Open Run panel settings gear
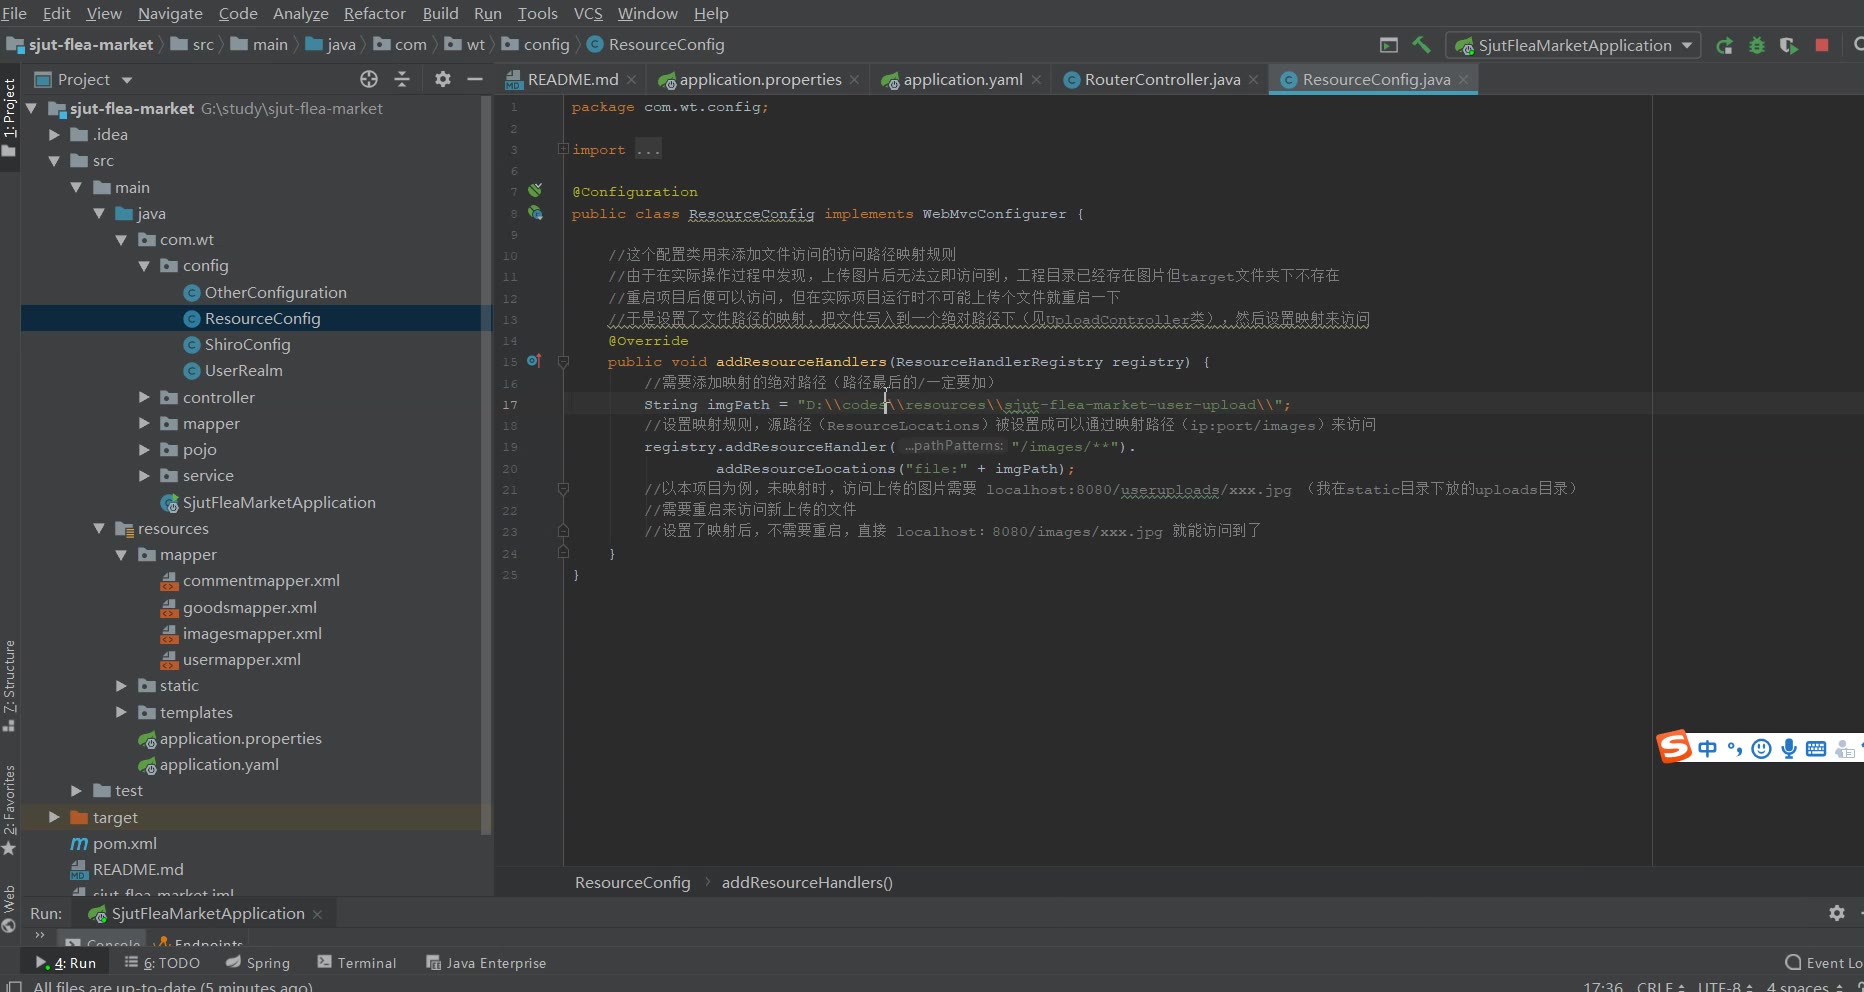Viewport: 1864px width, 992px height. coord(1836,913)
